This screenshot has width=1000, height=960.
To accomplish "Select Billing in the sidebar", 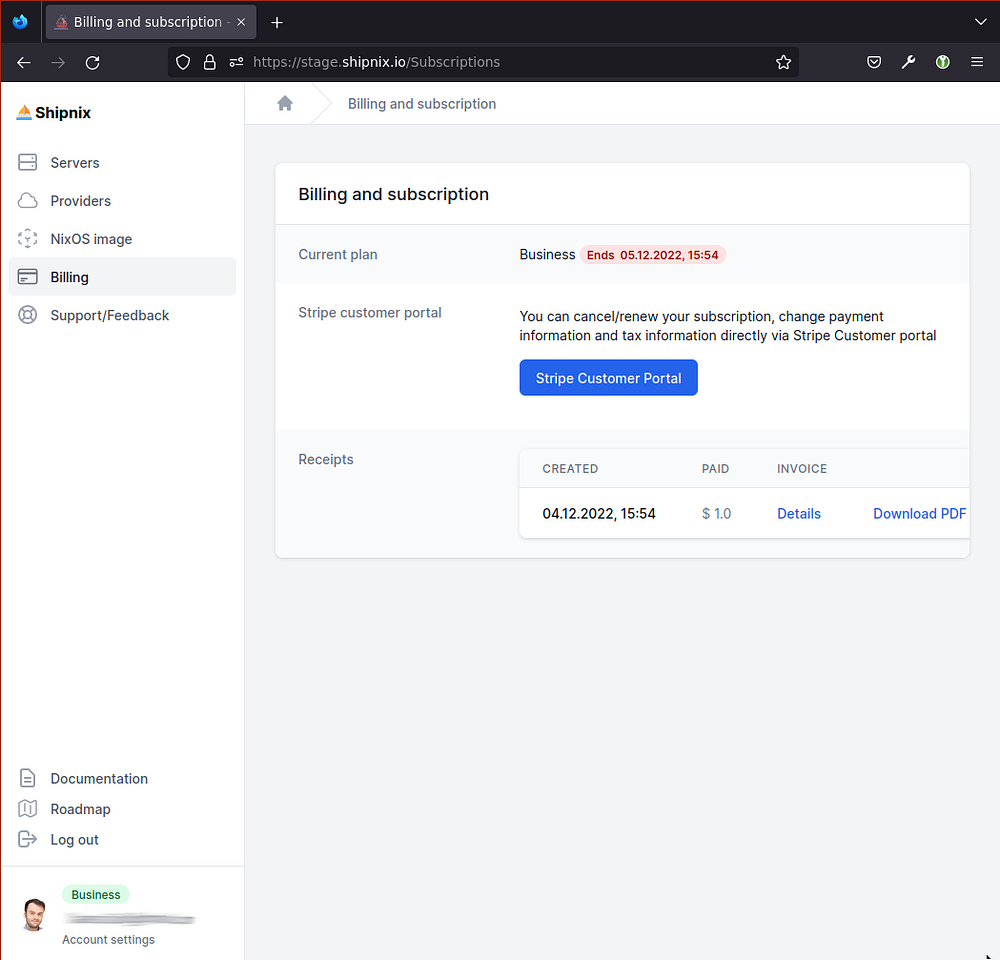I will coord(122,277).
